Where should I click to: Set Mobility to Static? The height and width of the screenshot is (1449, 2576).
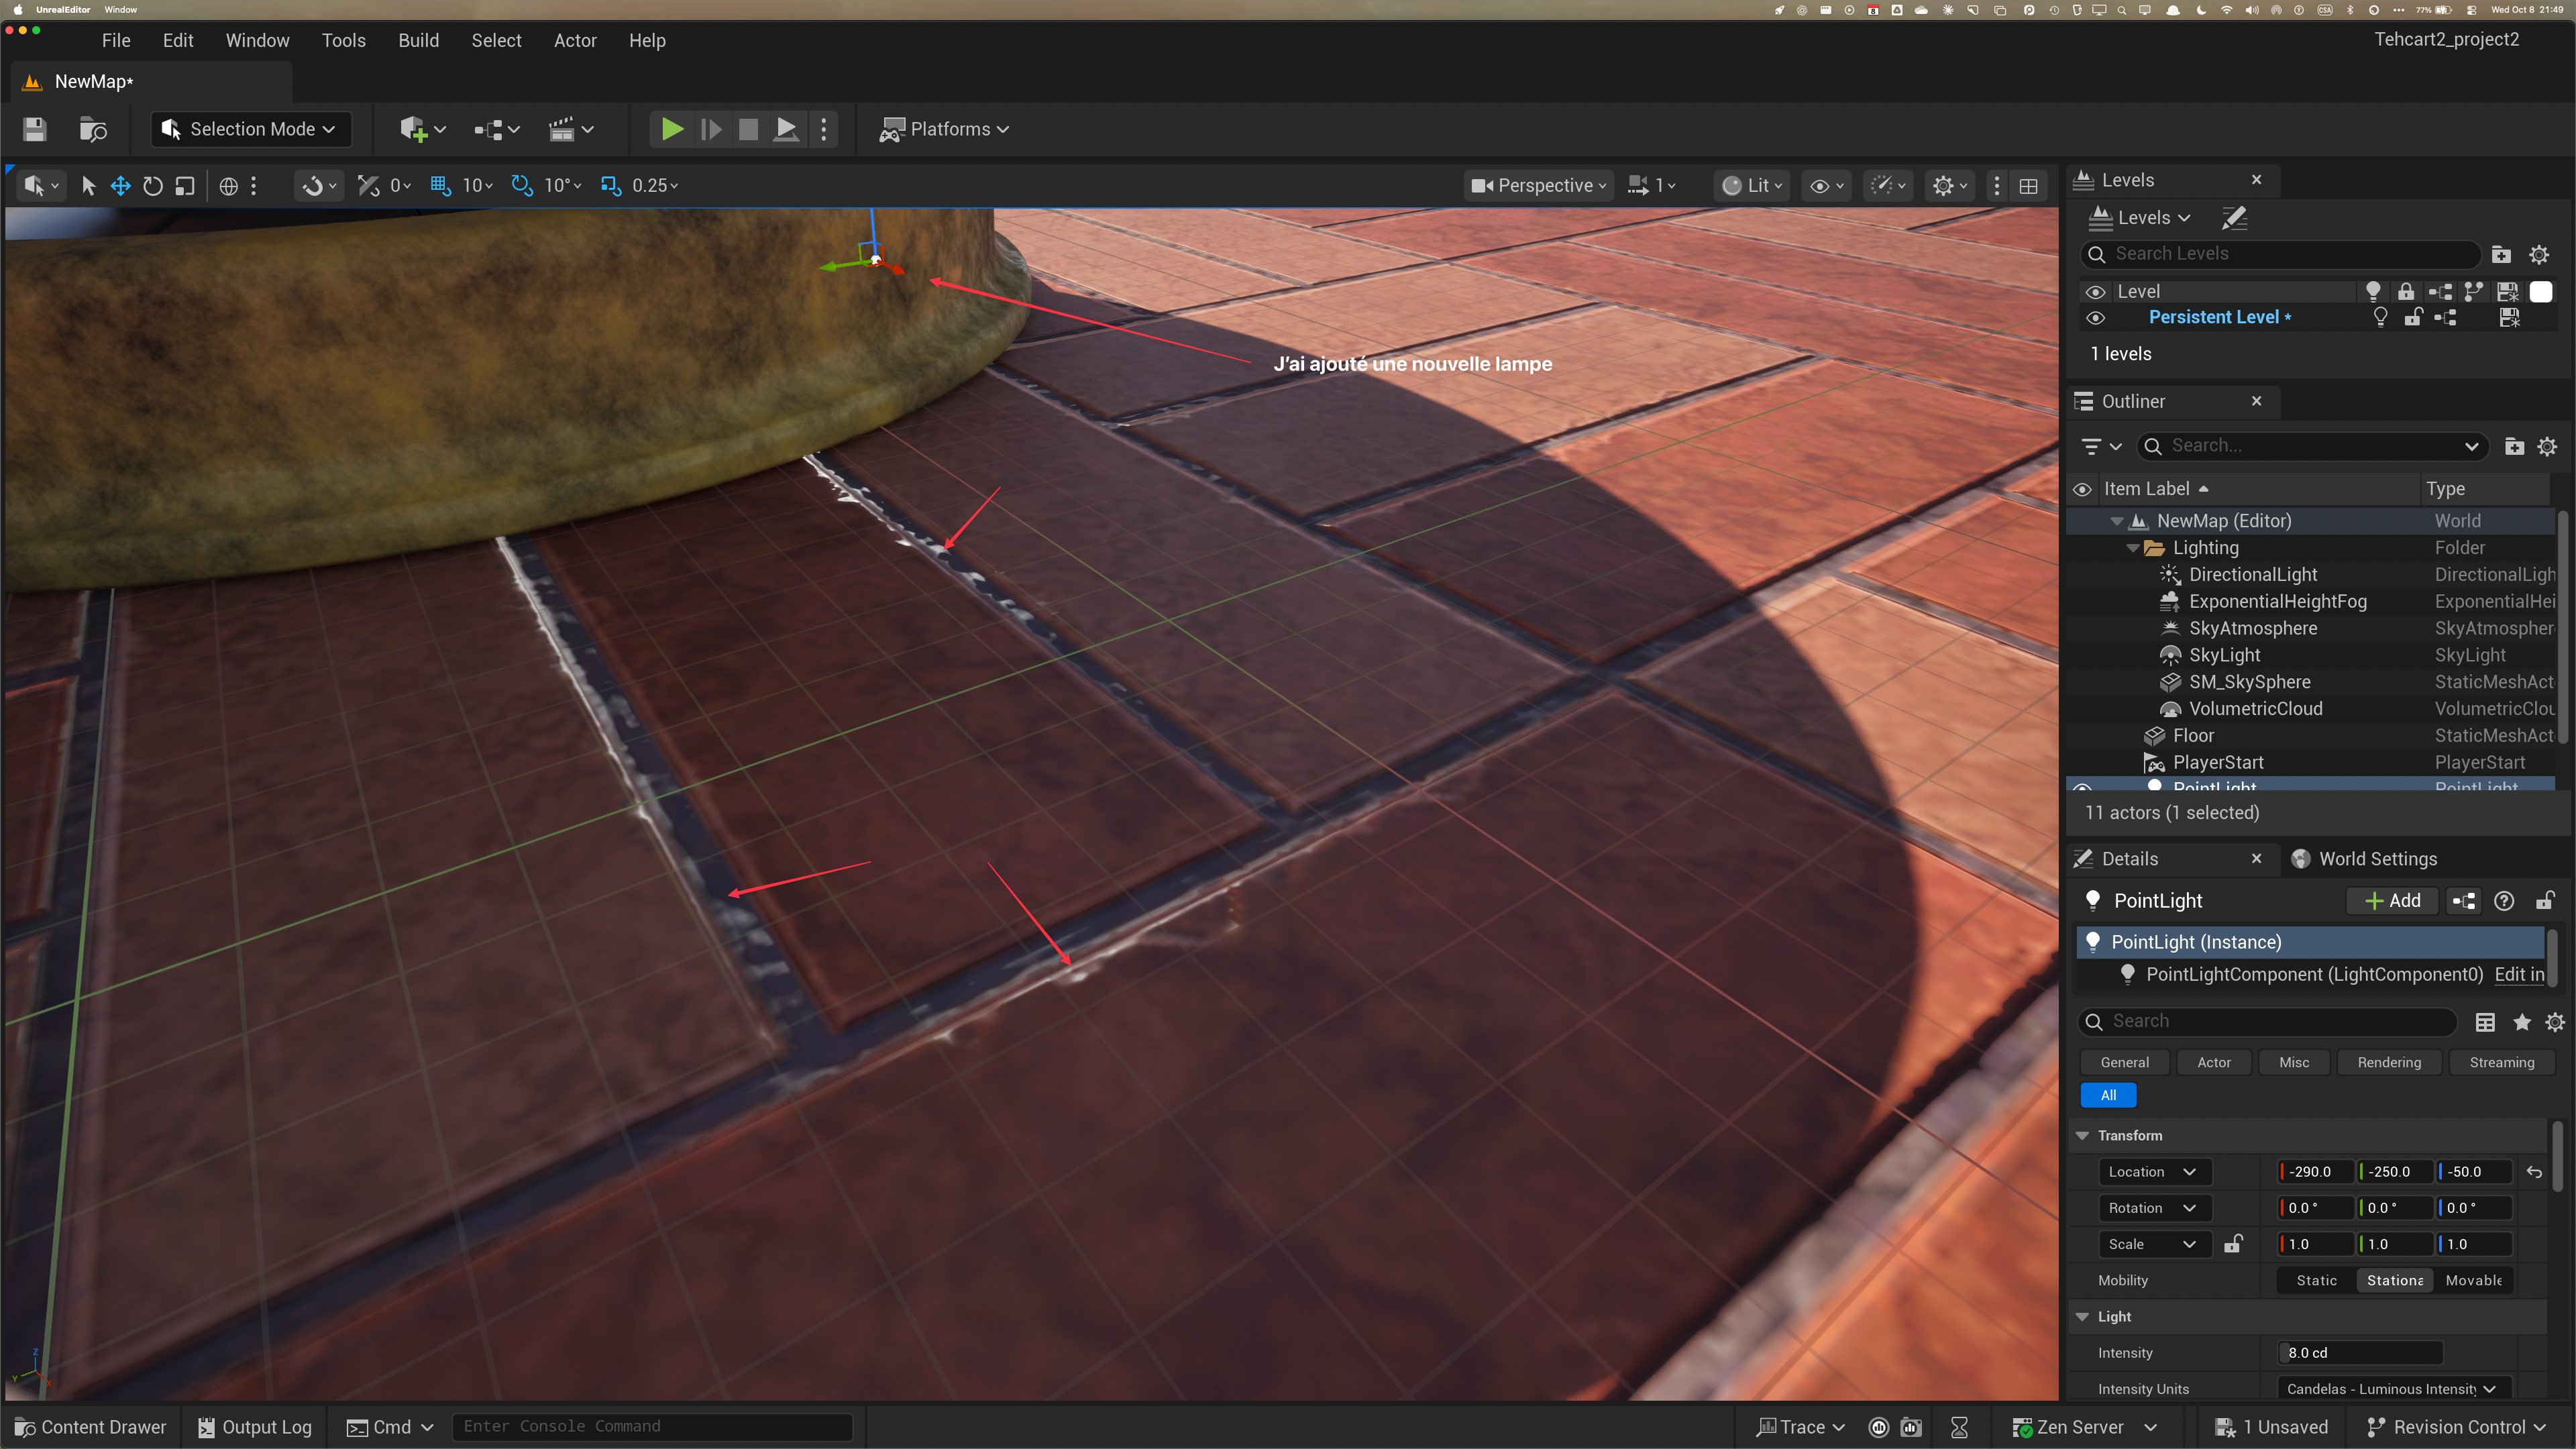pos(2316,1281)
